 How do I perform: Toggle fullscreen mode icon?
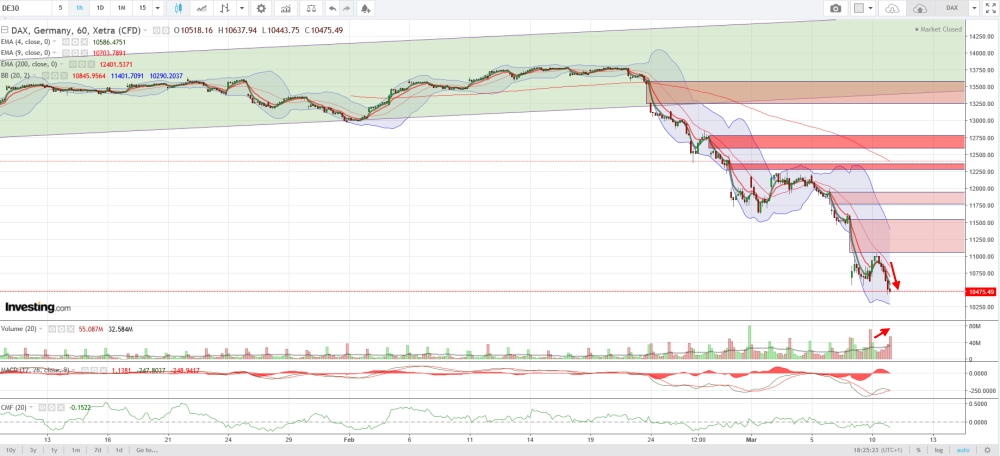coord(990,8)
